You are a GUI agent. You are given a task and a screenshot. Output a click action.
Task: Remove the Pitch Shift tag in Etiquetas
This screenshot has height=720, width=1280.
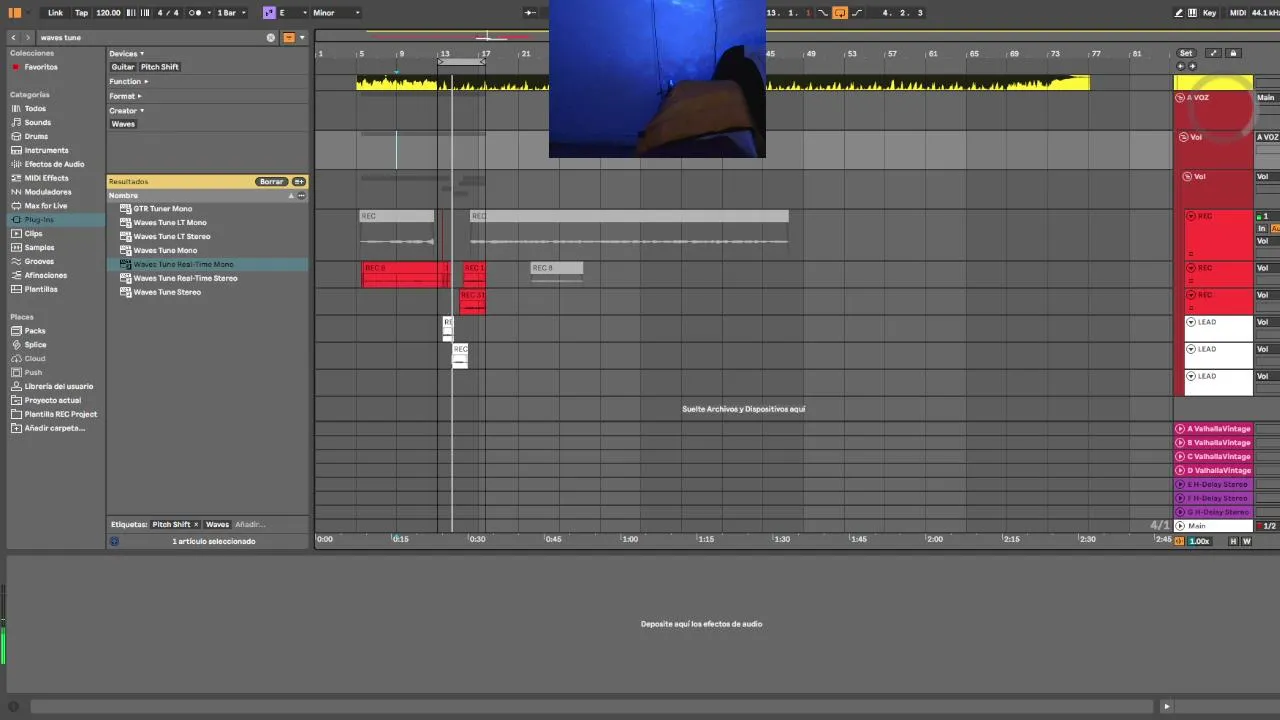[x=196, y=525]
